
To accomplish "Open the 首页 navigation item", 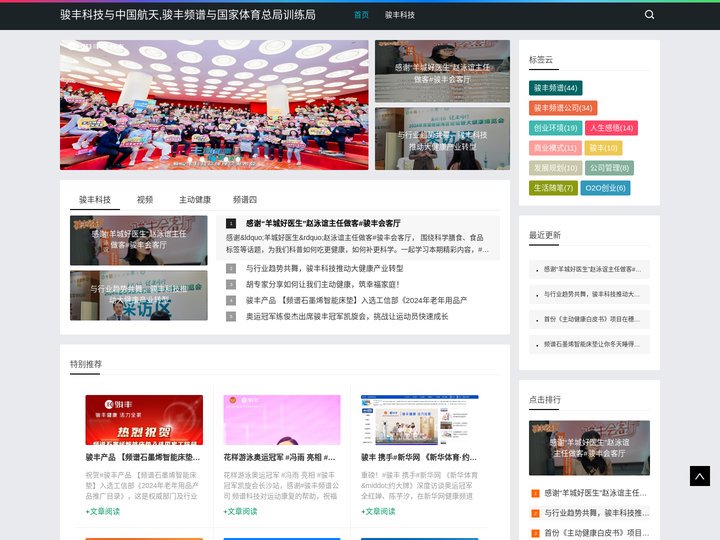I will pyautogui.click(x=361, y=15).
